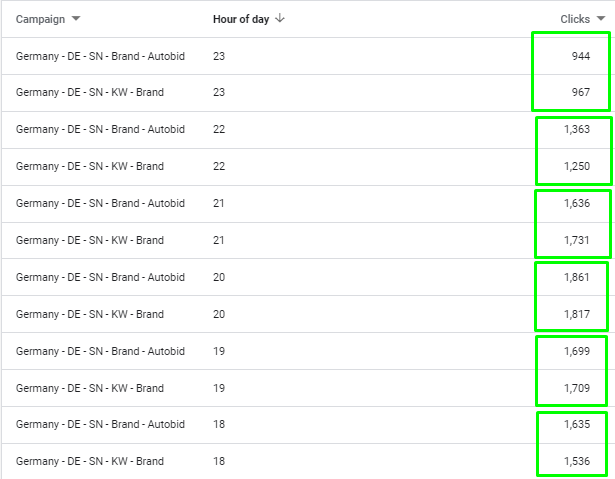
Task: Open the Autobid campaign in the hour 23 row
Action: (x=100, y=56)
